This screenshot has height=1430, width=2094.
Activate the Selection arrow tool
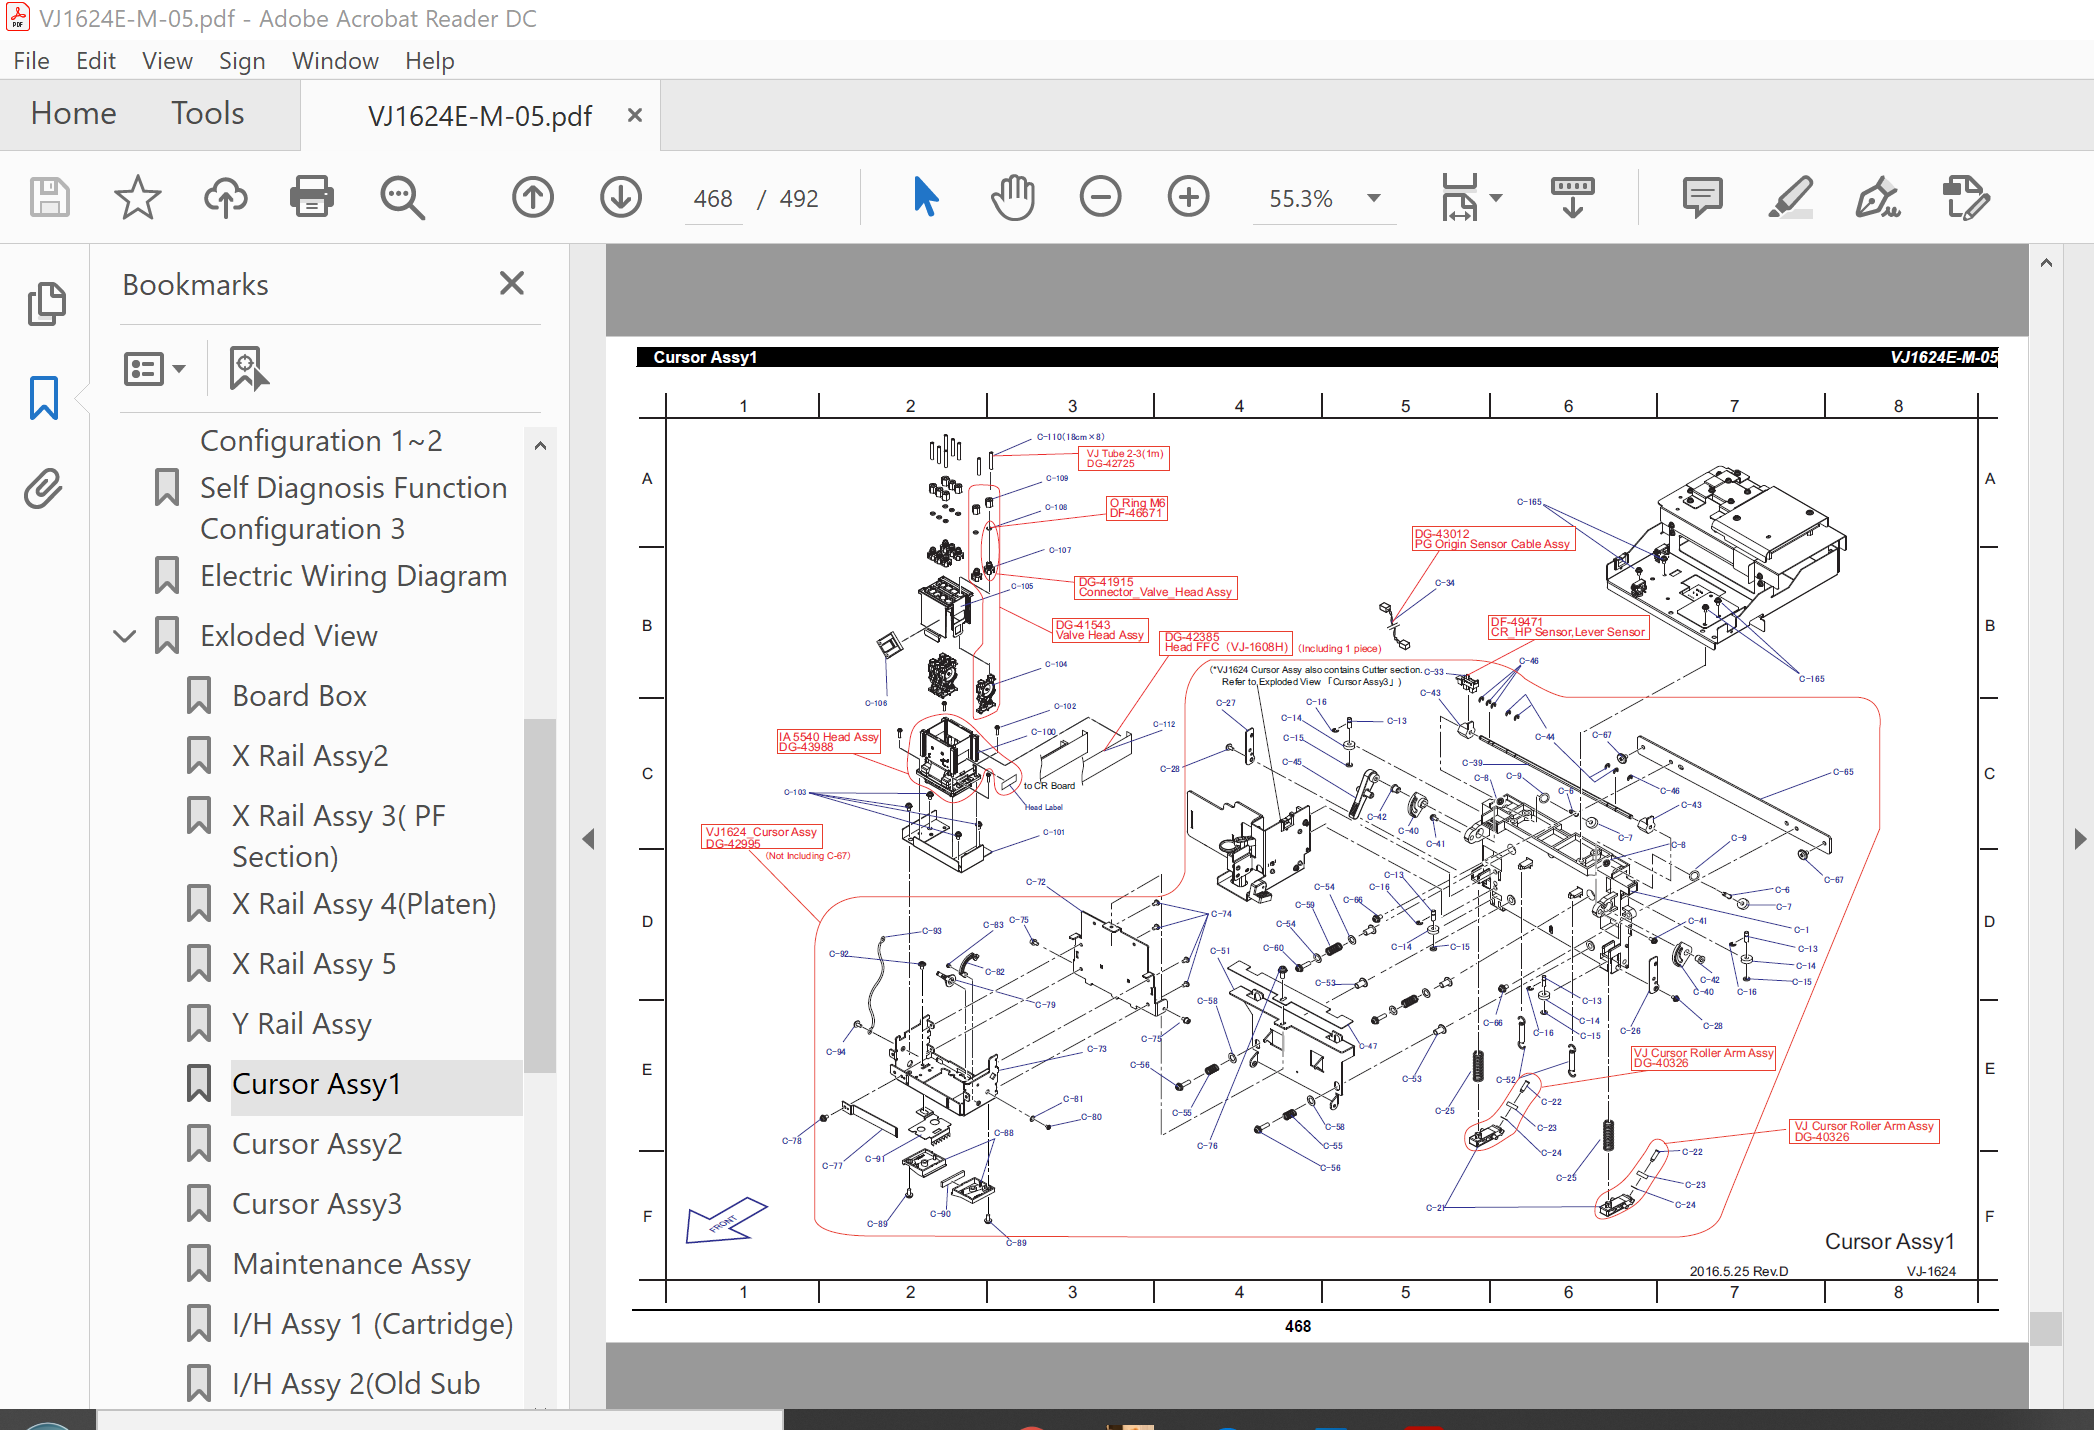[926, 197]
